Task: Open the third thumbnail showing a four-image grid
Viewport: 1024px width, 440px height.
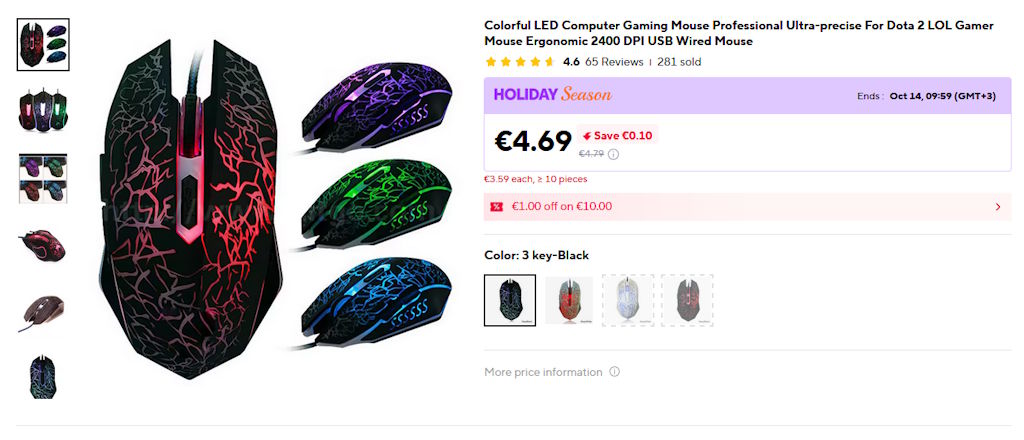Action: coord(43,178)
